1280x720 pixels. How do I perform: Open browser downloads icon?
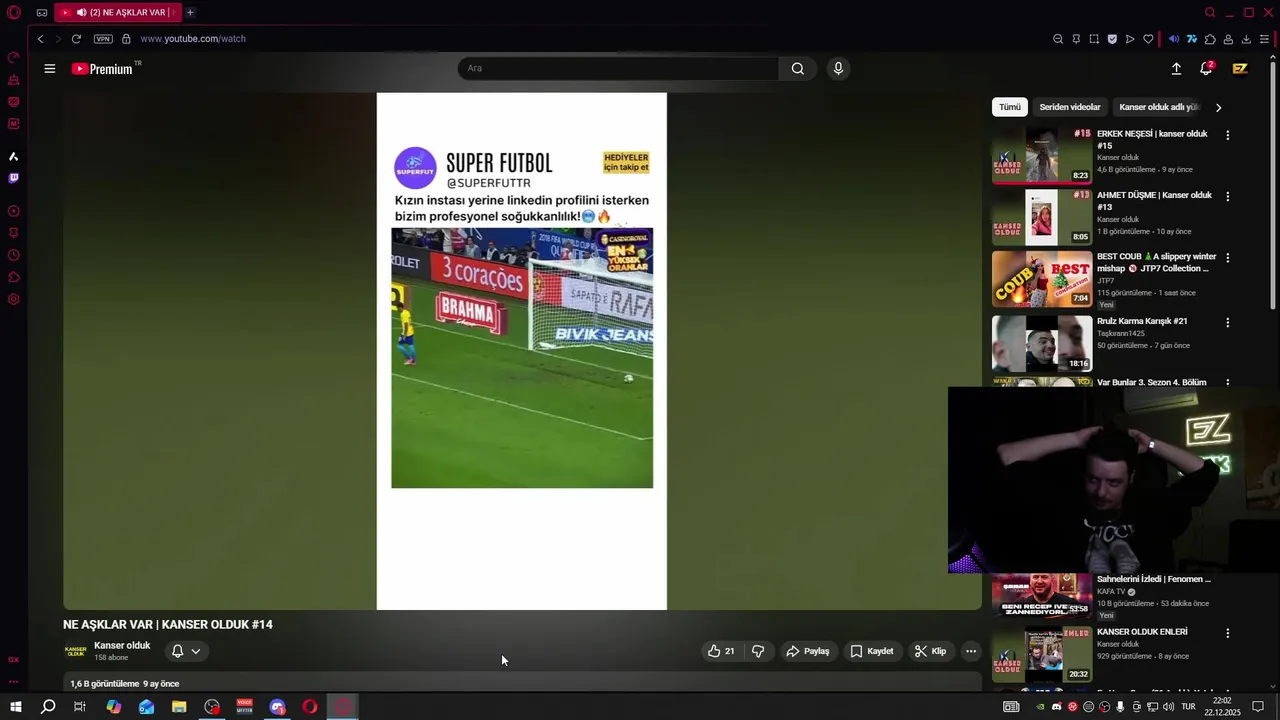coord(1246,39)
